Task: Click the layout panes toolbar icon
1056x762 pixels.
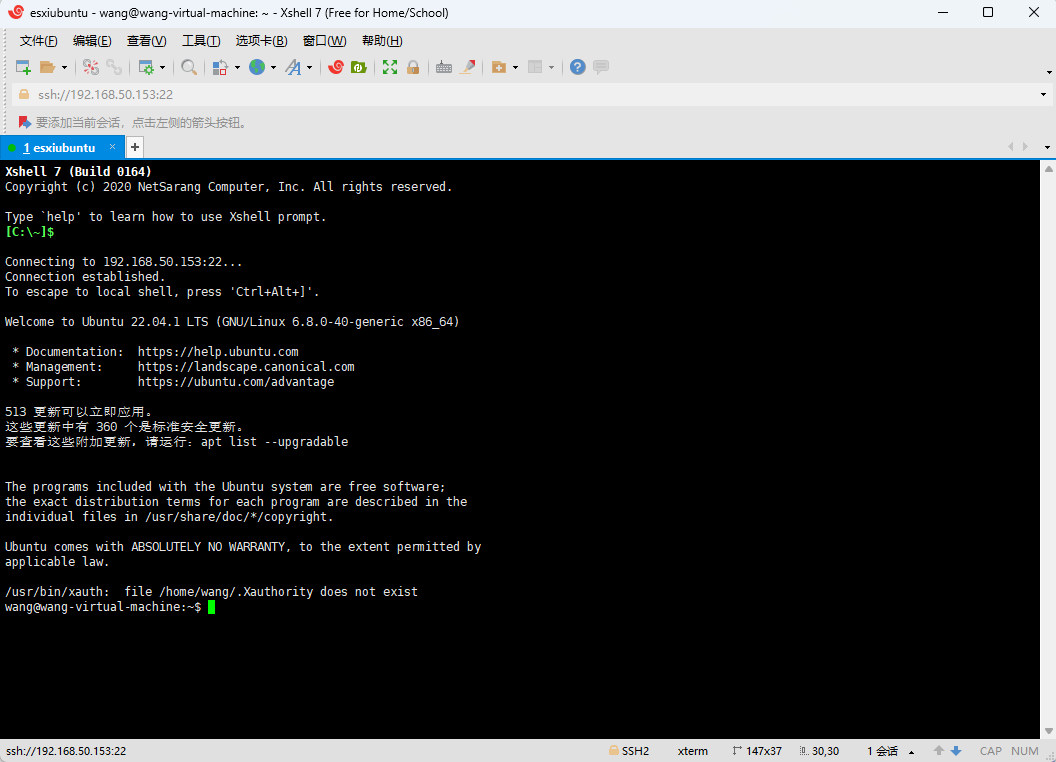Action: [x=535, y=67]
